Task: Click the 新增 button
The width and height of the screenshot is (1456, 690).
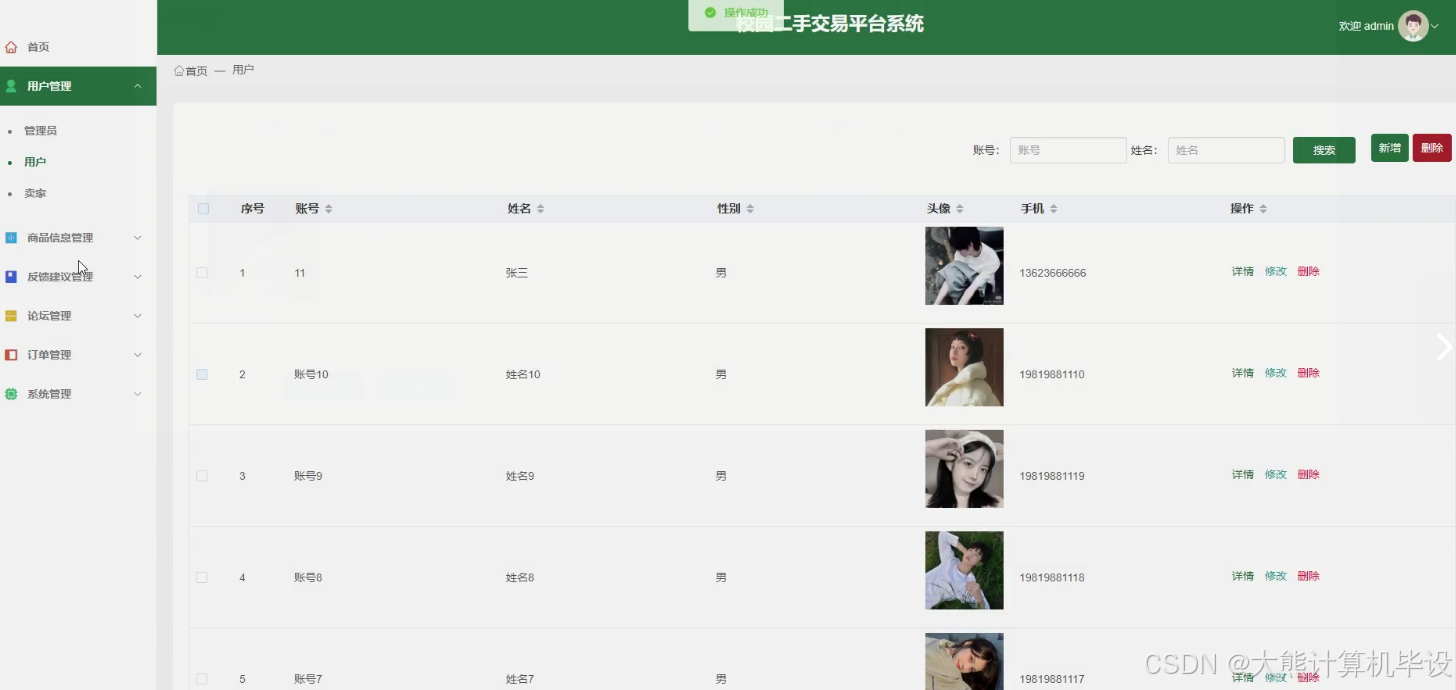Action: [1390, 148]
